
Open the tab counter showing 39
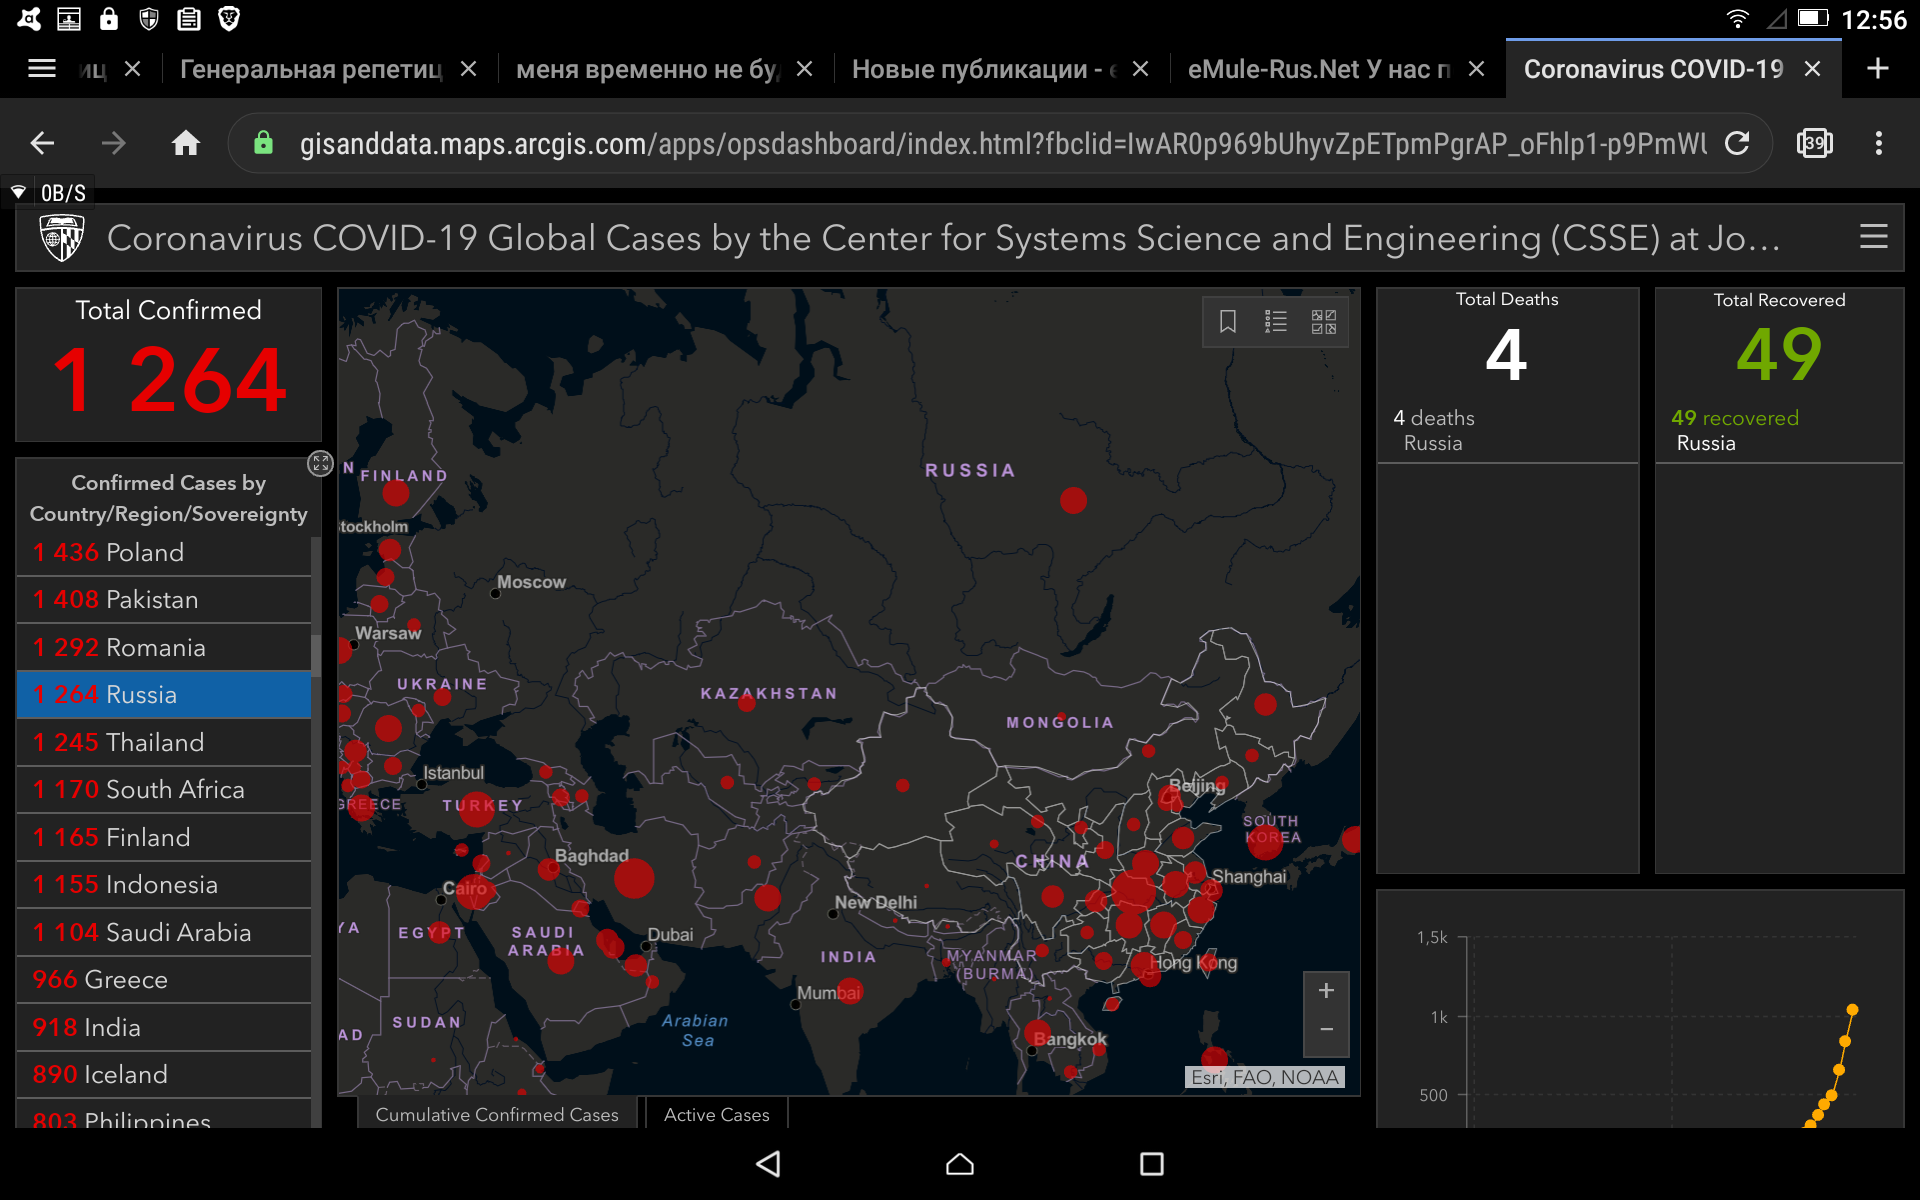(1815, 144)
